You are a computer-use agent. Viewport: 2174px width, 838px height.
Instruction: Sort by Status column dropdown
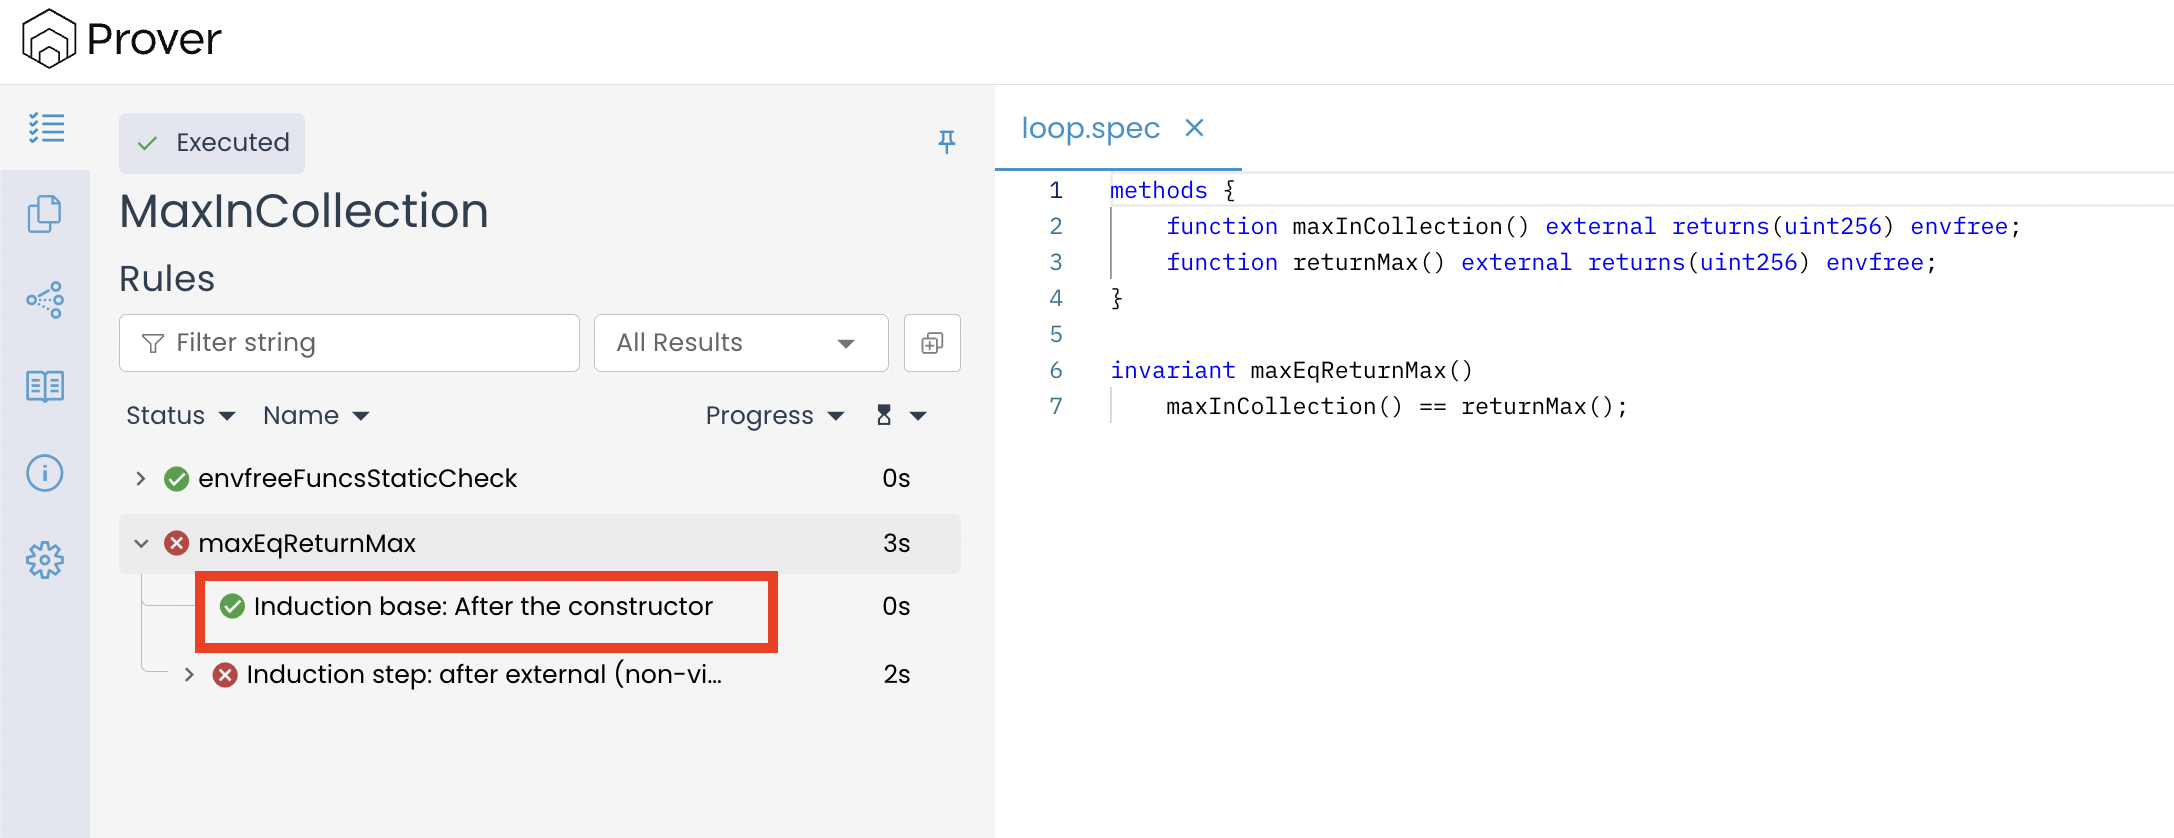[x=180, y=415]
